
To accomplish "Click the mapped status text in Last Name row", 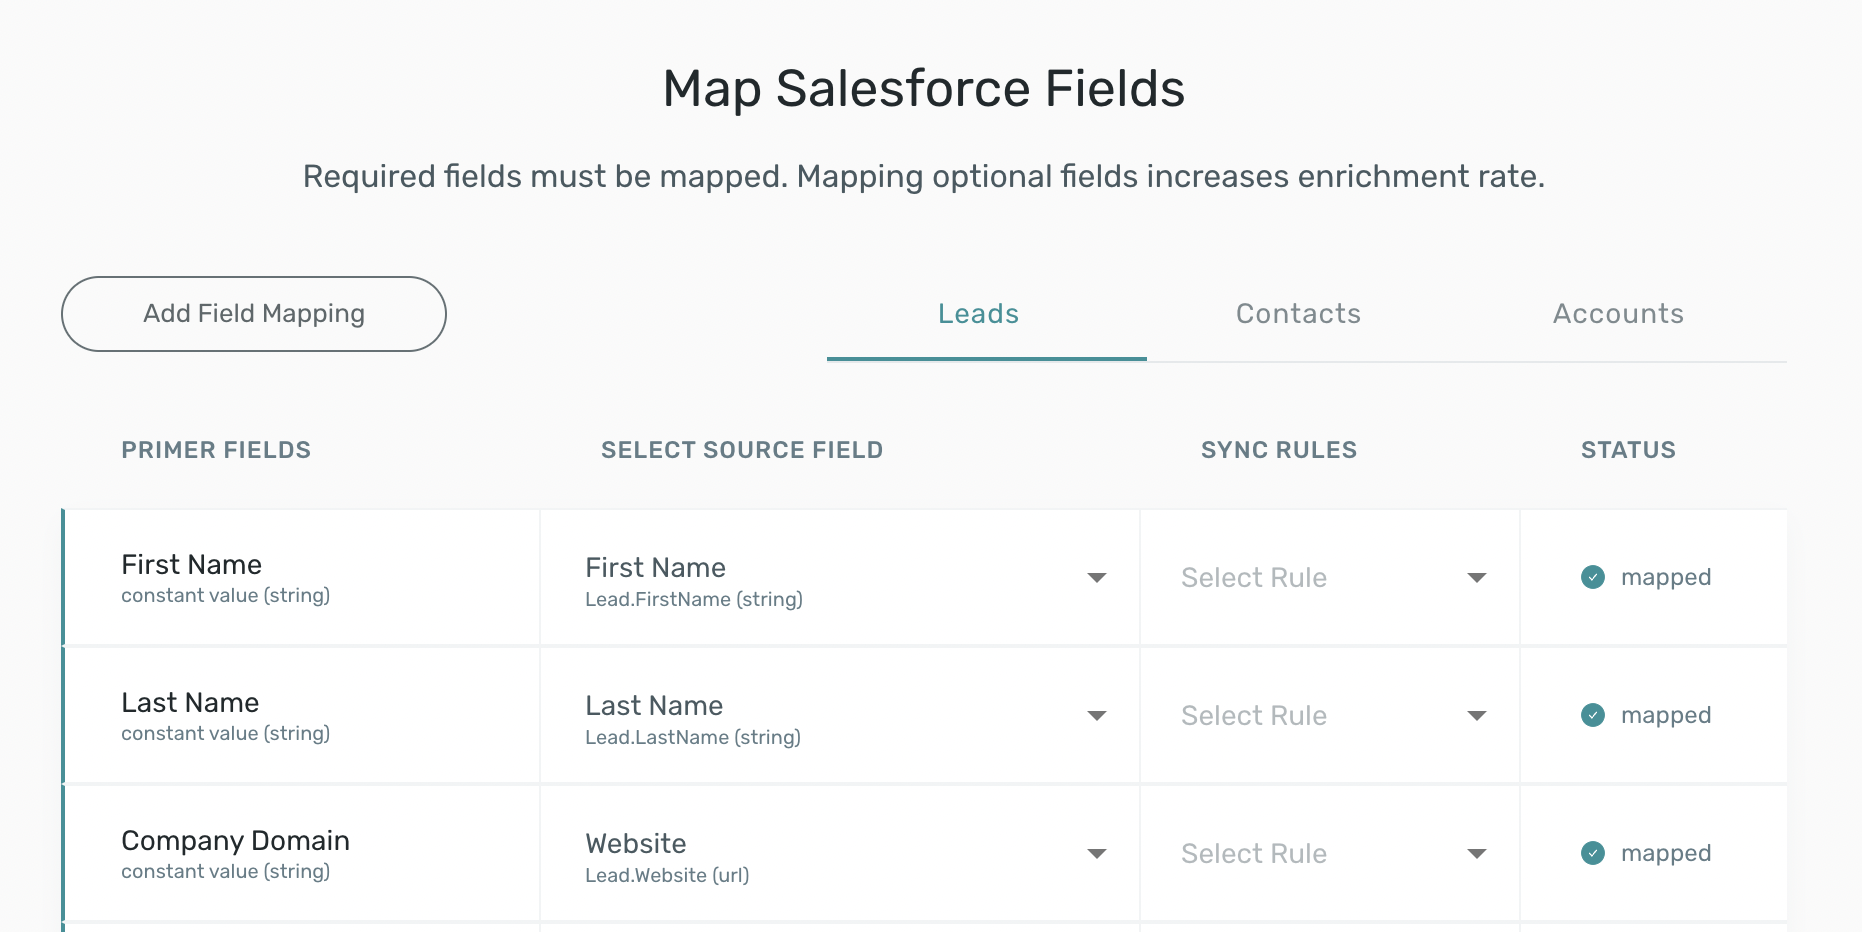I will pos(1666,716).
